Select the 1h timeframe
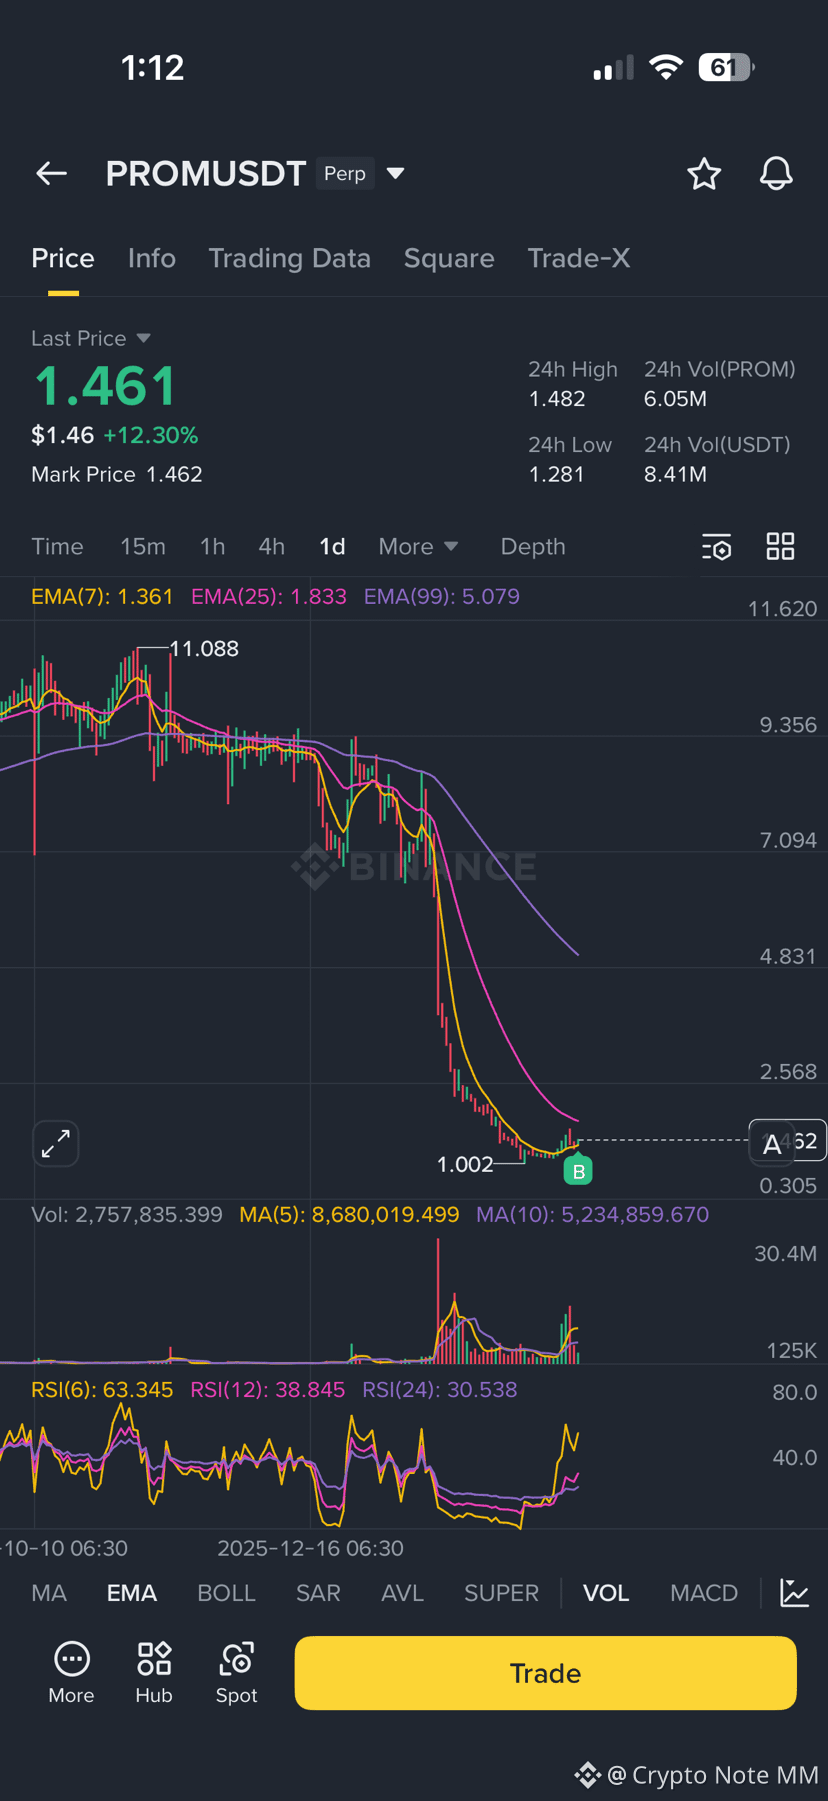The height and width of the screenshot is (1801, 828). (x=212, y=546)
